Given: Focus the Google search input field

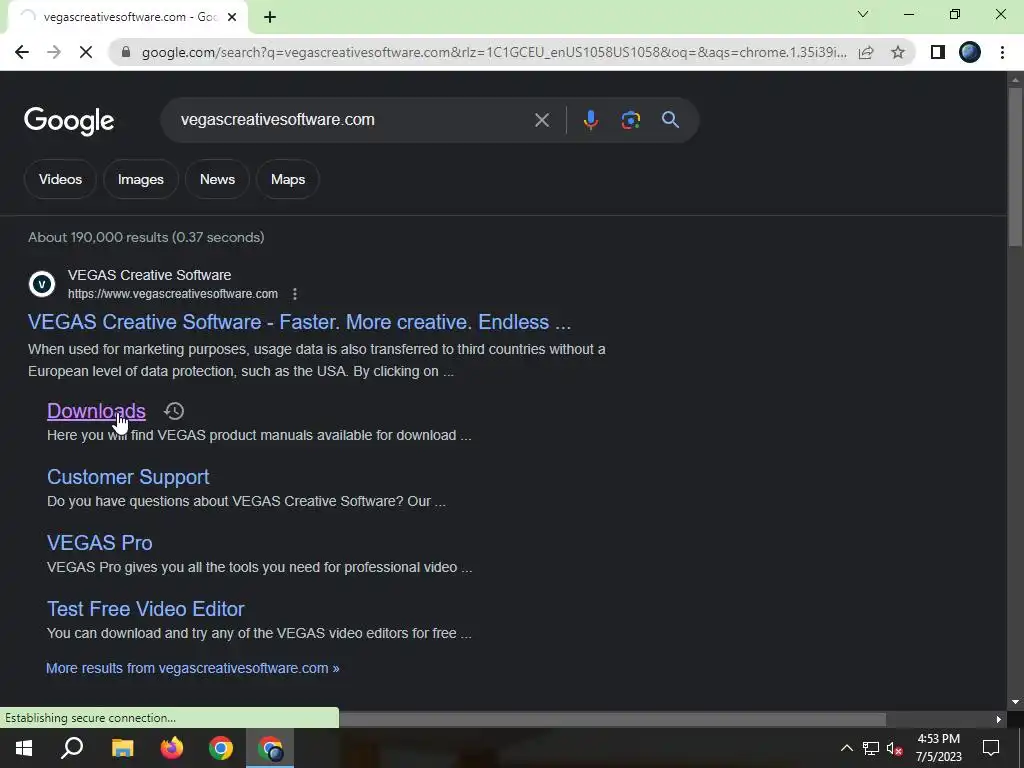Looking at the screenshot, I should (x=353, y=120).
